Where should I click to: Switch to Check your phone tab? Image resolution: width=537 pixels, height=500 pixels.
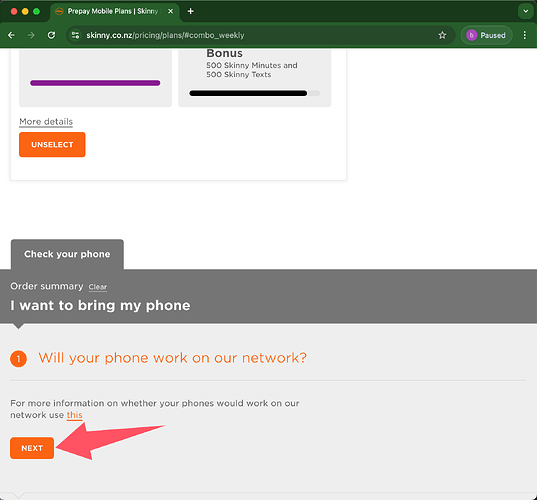tap(67, 254)
